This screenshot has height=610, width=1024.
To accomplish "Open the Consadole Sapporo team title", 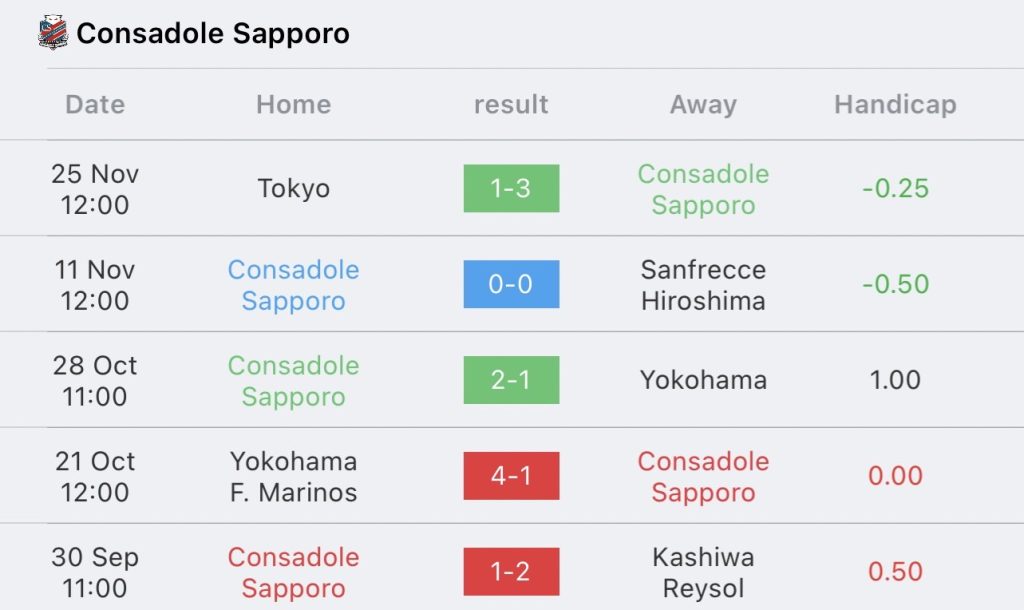I will (x=213, y=33).
